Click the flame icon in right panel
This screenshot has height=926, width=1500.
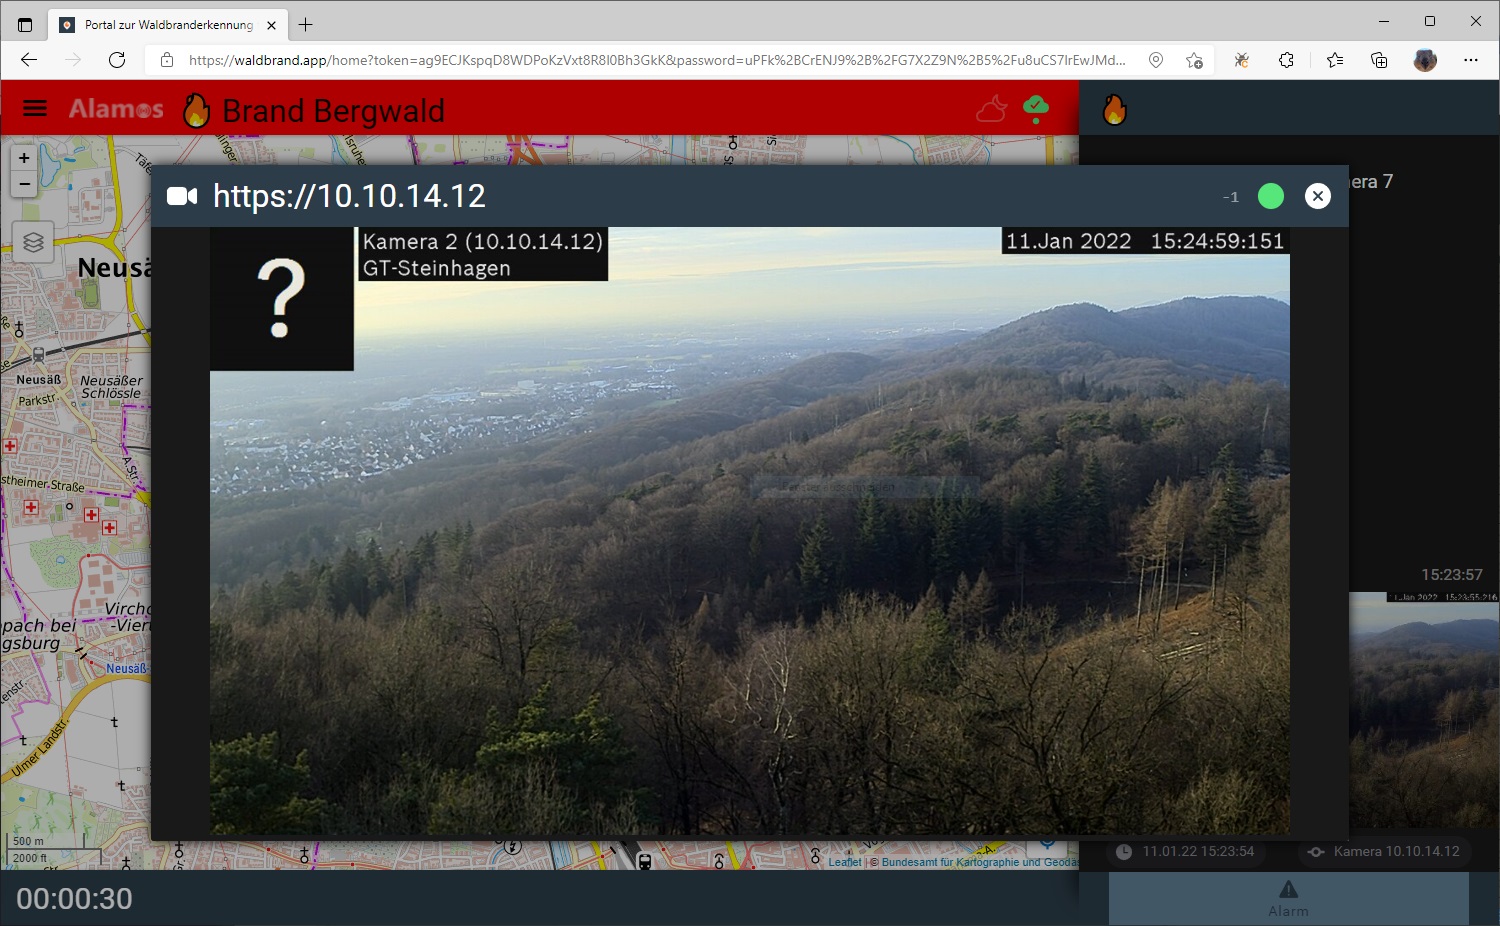[x=1115, y=110]
